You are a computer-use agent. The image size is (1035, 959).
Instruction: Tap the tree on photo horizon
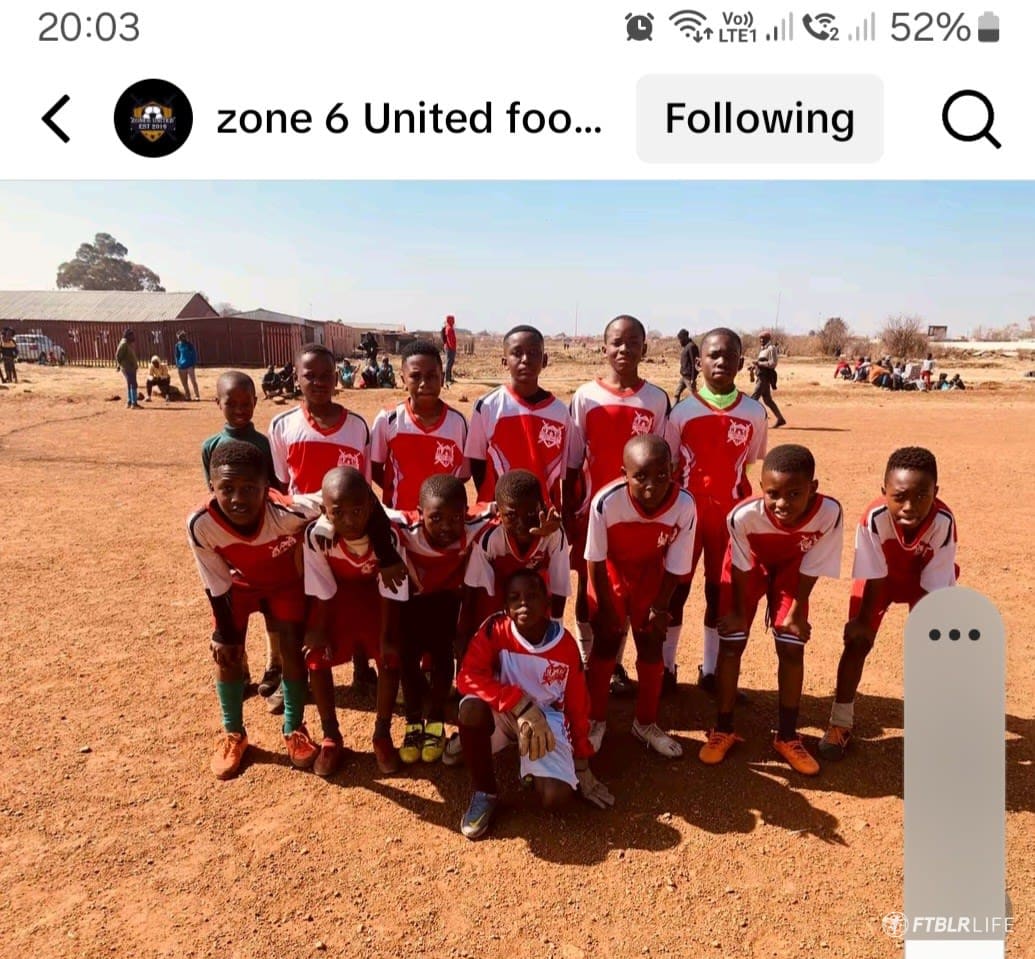click(x=109, y=262)
